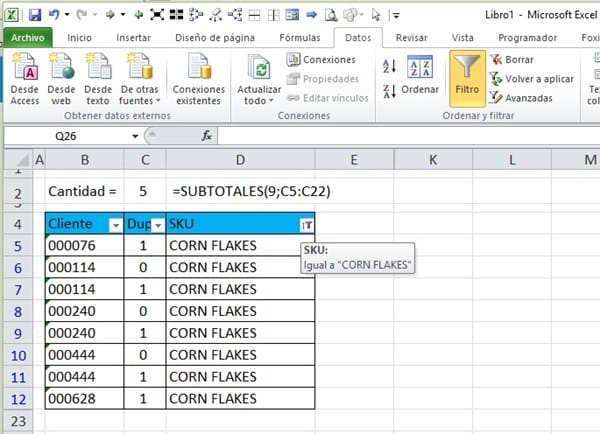Open Conexiones existentes

tap(199, 79)
